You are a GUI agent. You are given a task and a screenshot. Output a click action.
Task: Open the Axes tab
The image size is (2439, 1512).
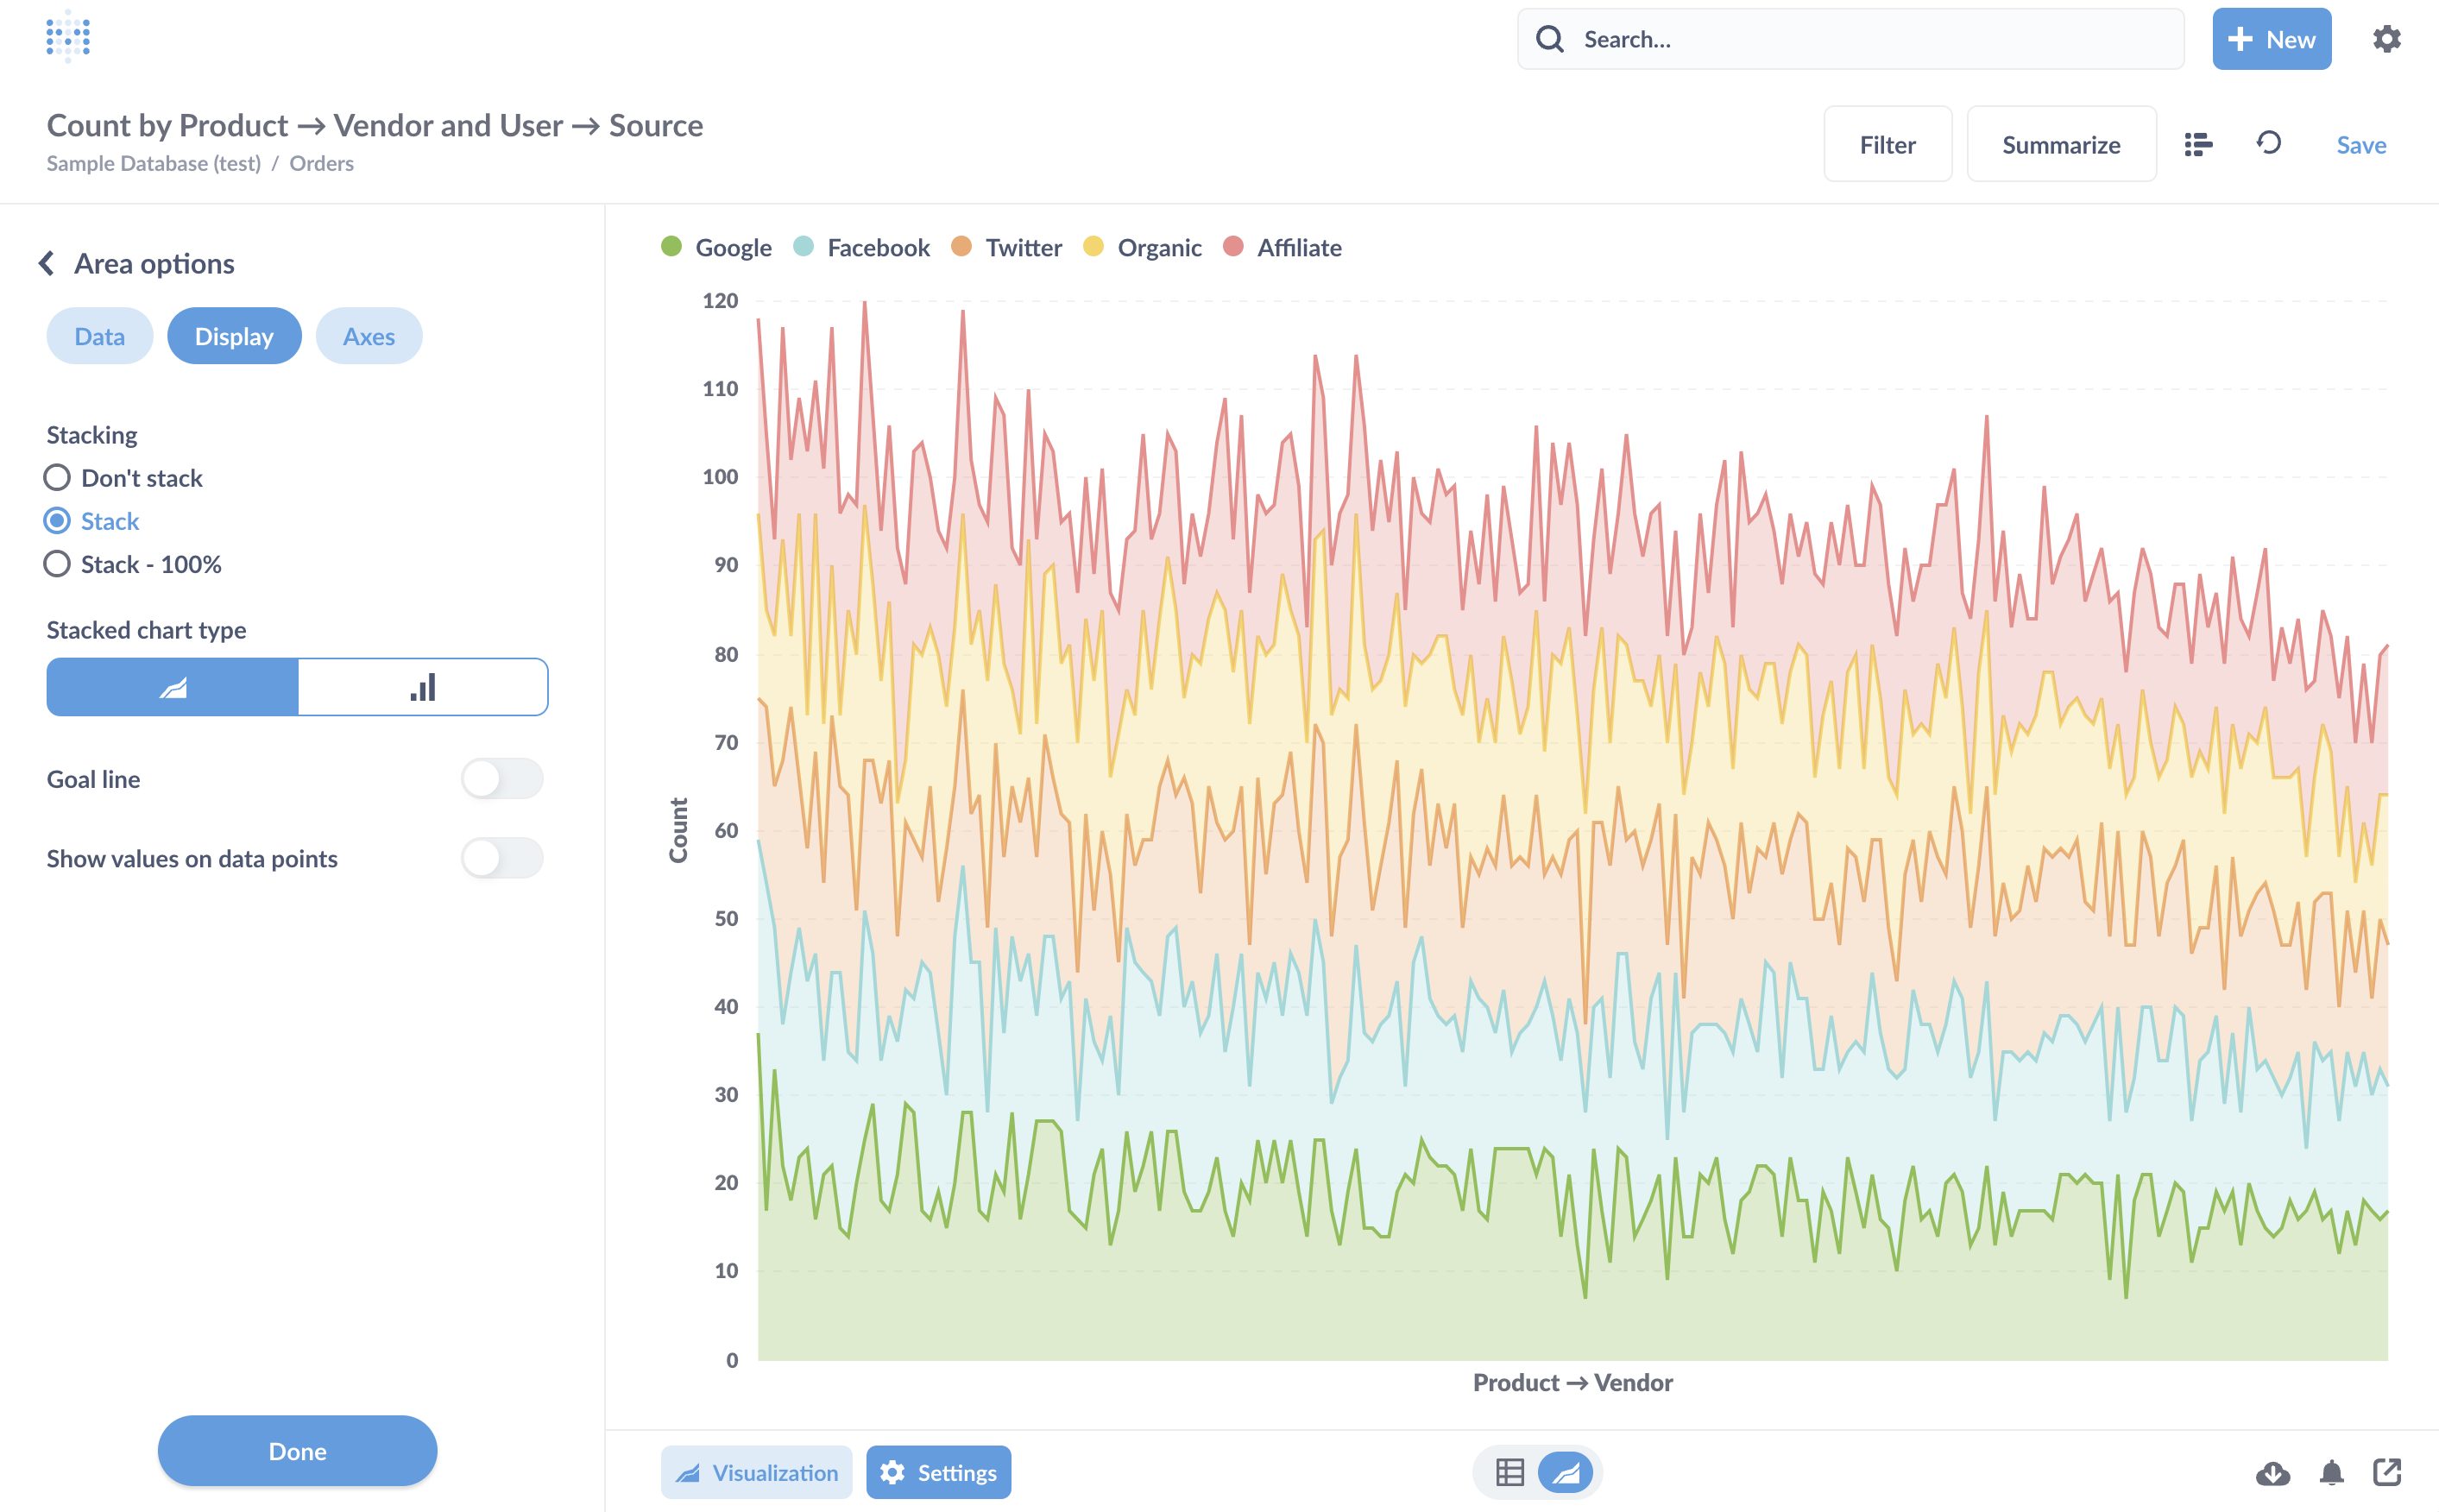(369, 336)
